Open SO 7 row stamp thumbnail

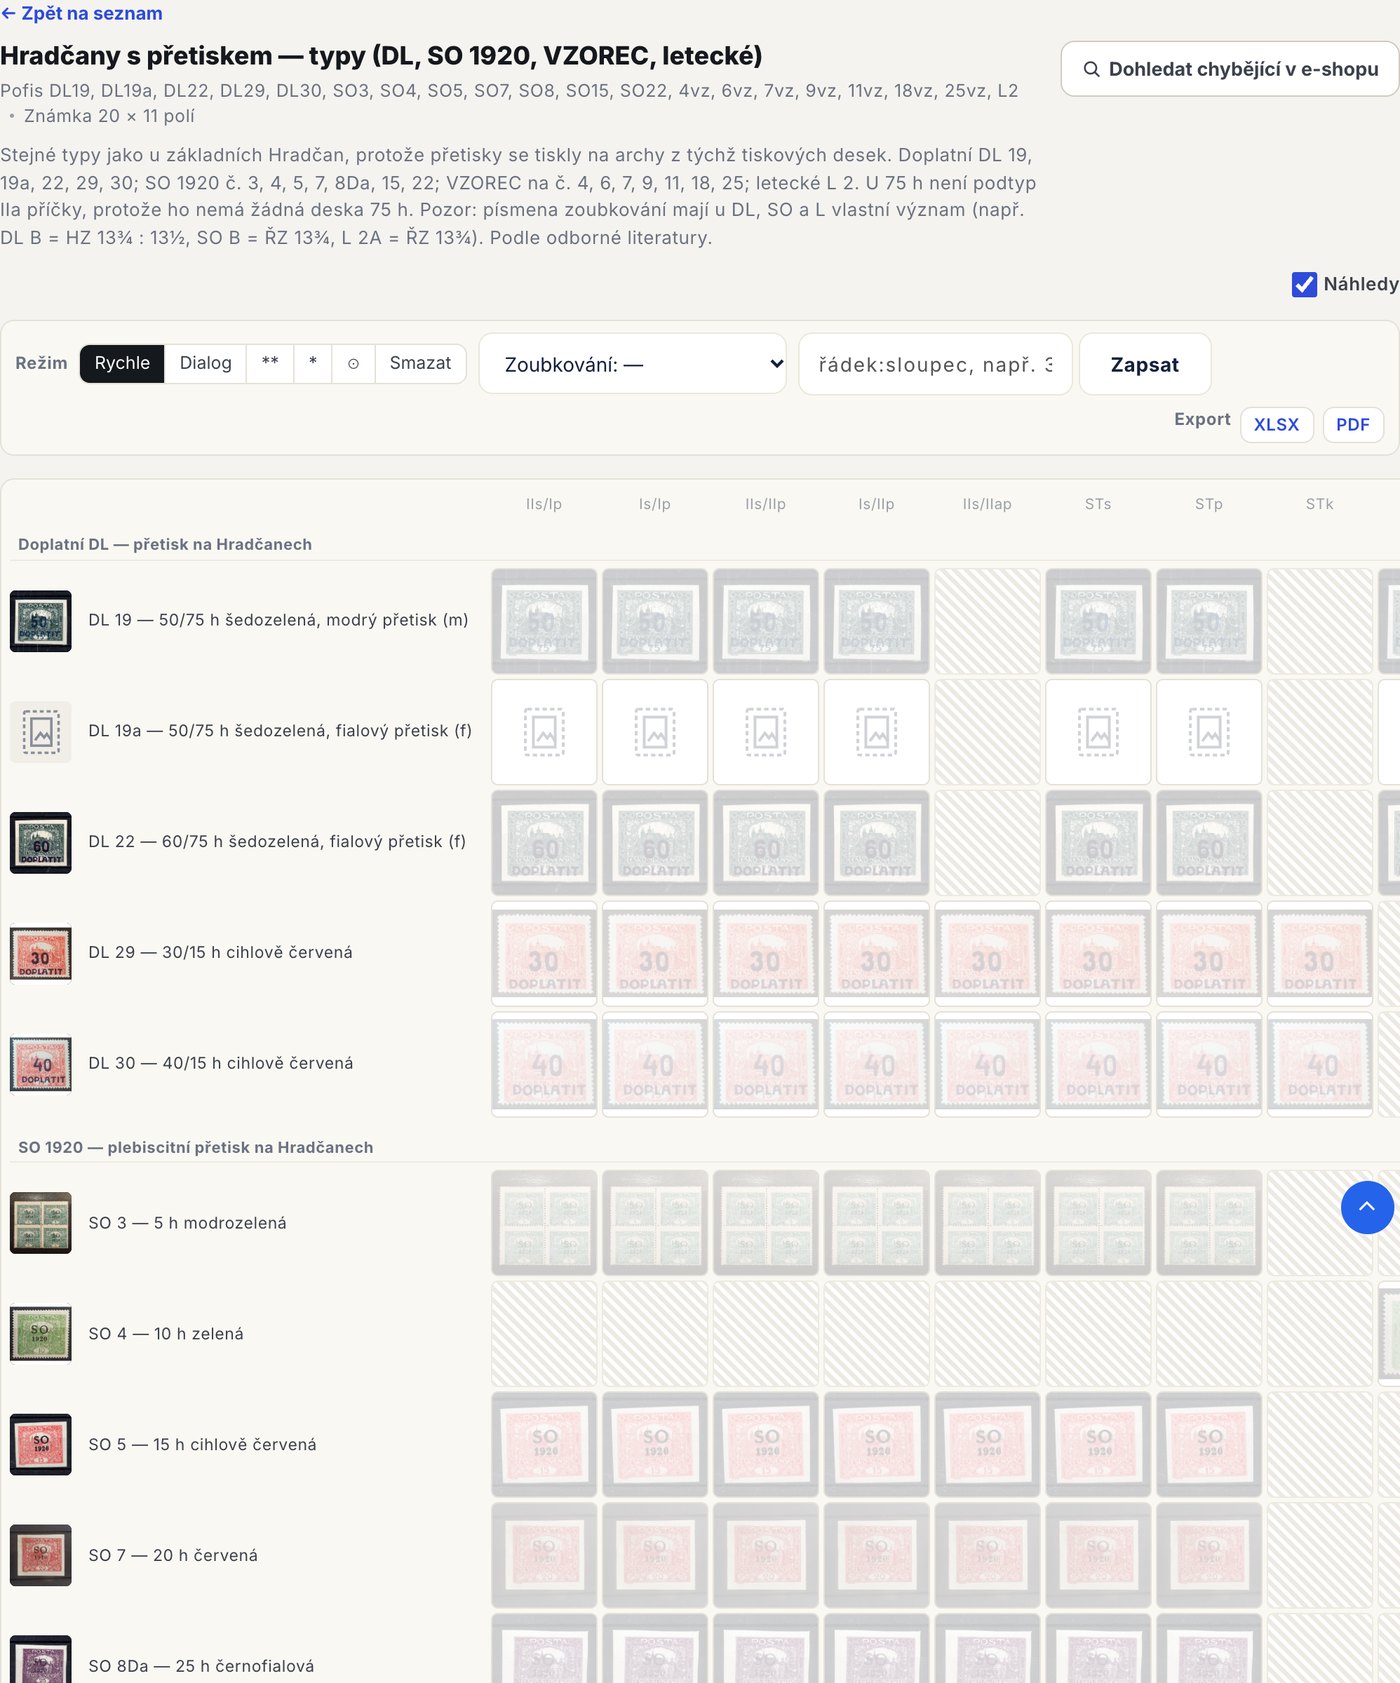41,1556
